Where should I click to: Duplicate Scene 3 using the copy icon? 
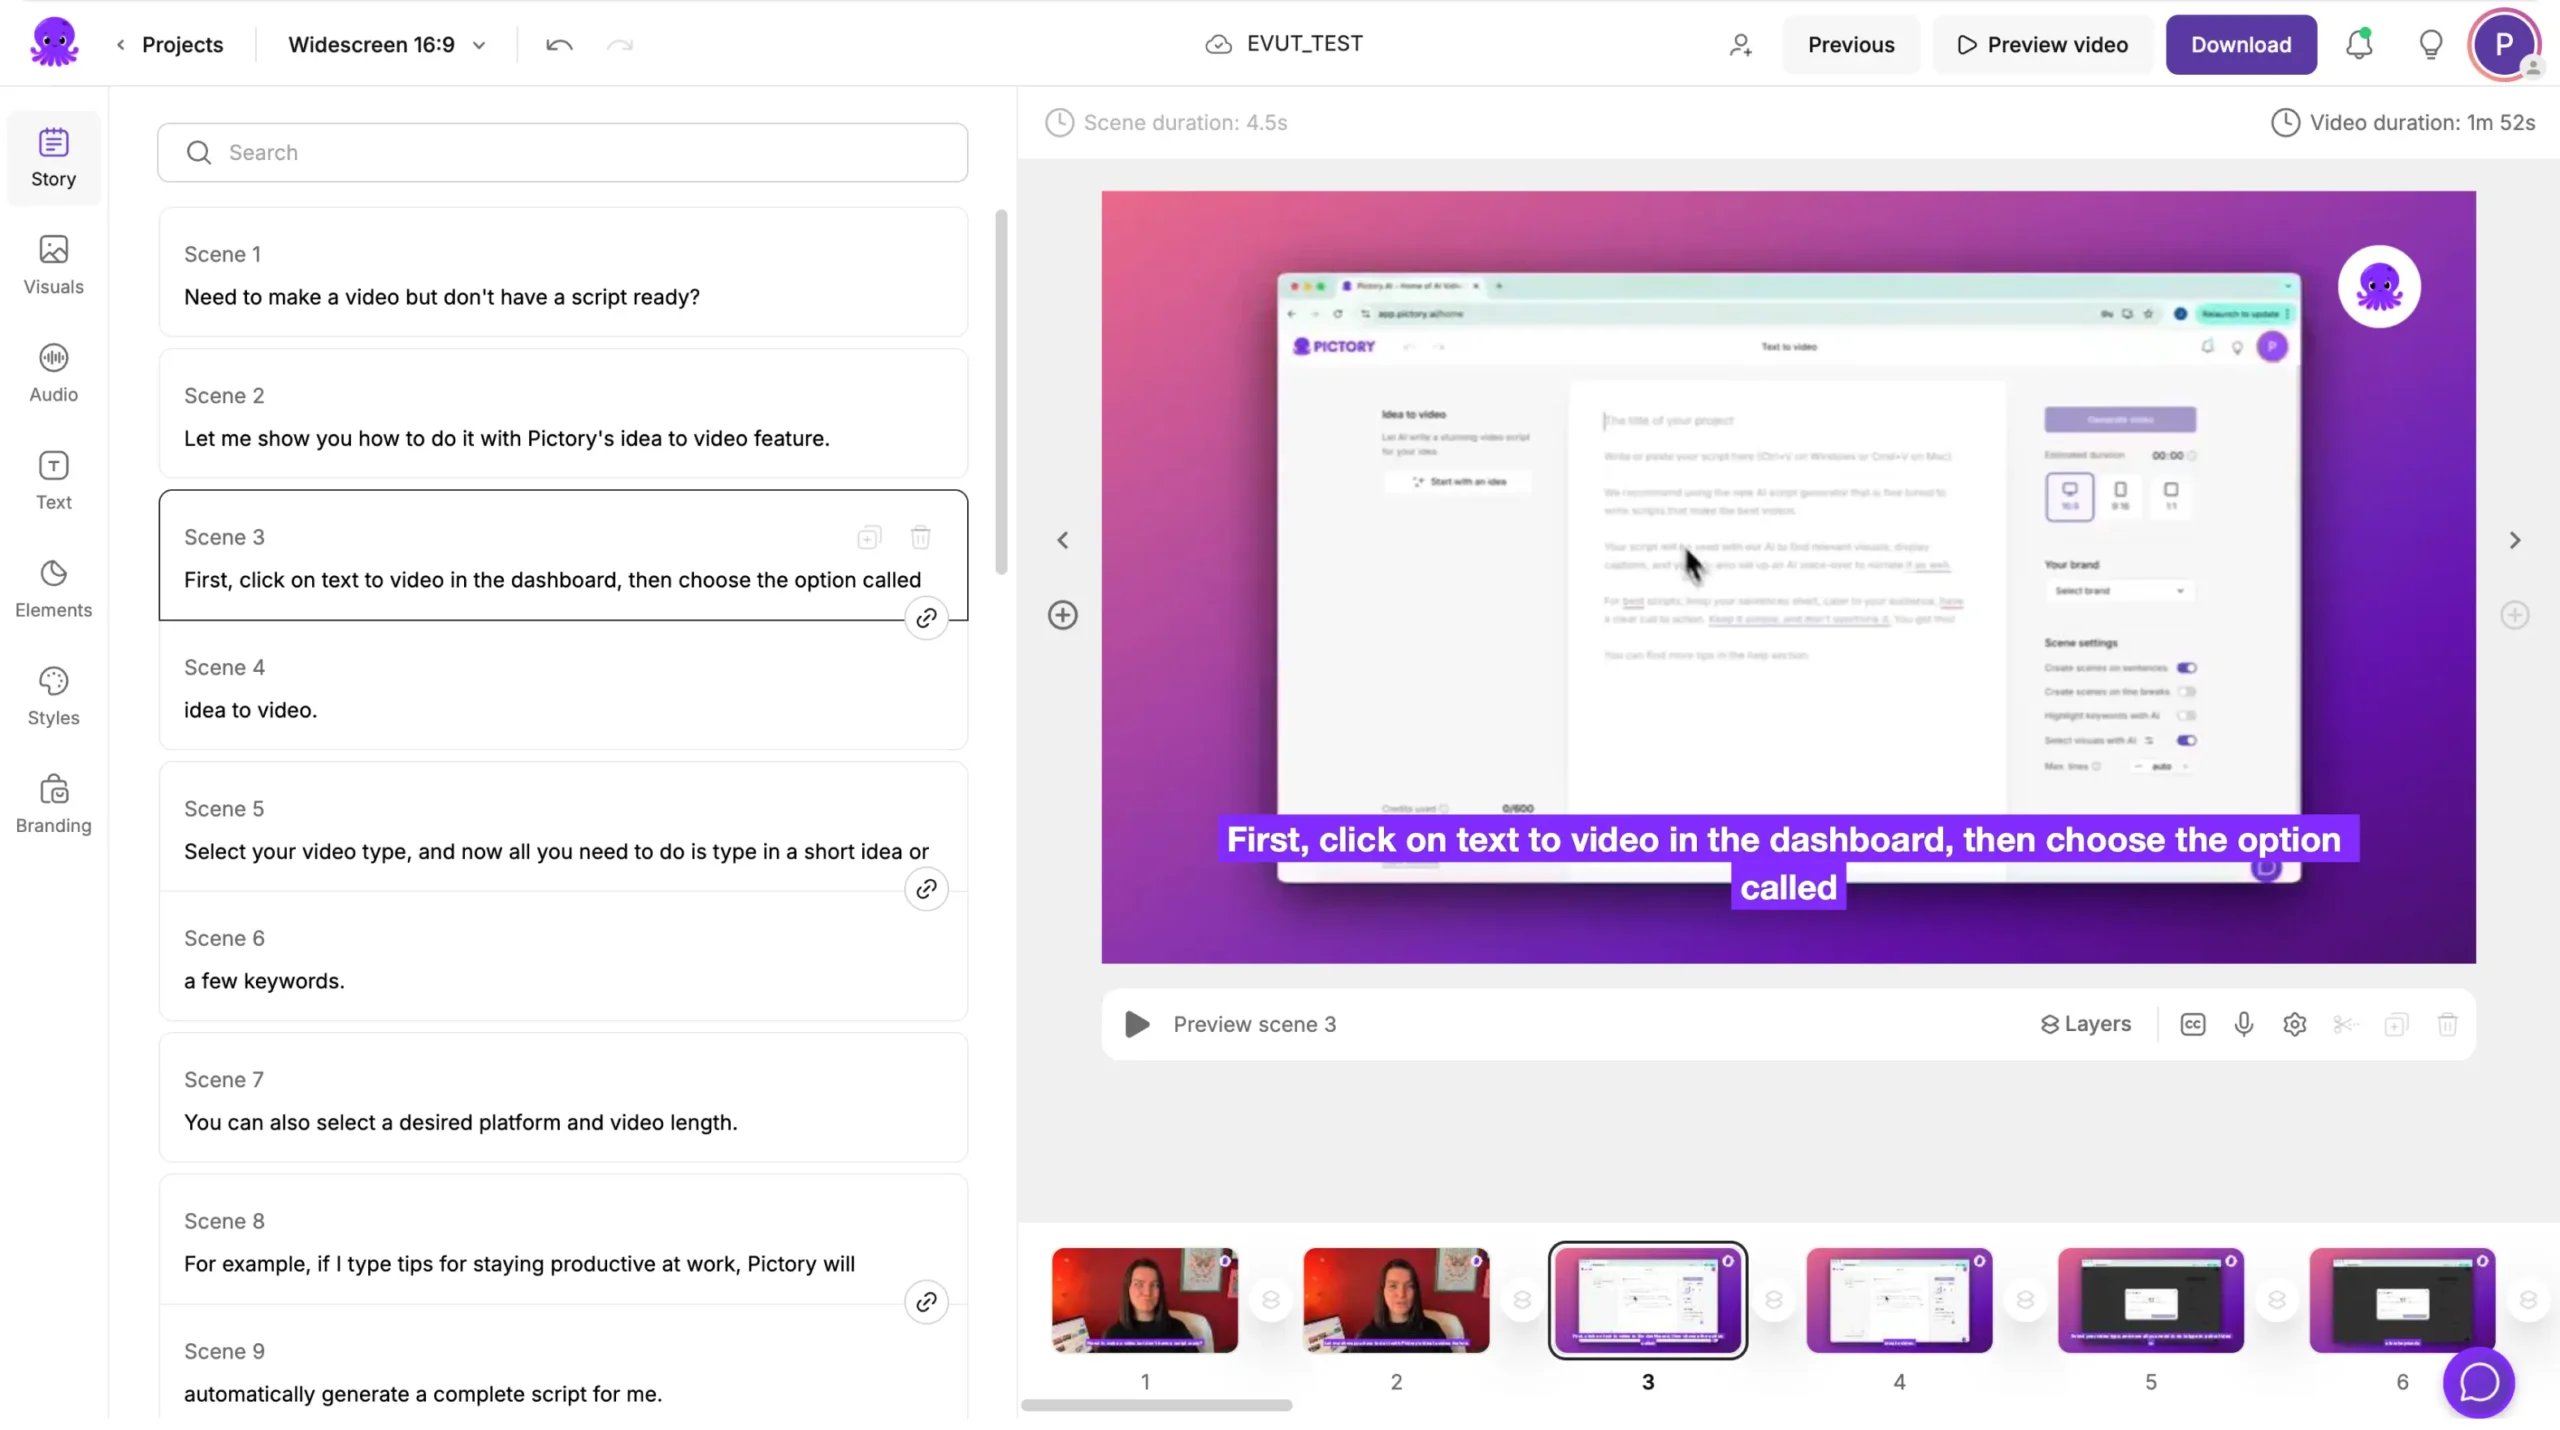(868, 537)
